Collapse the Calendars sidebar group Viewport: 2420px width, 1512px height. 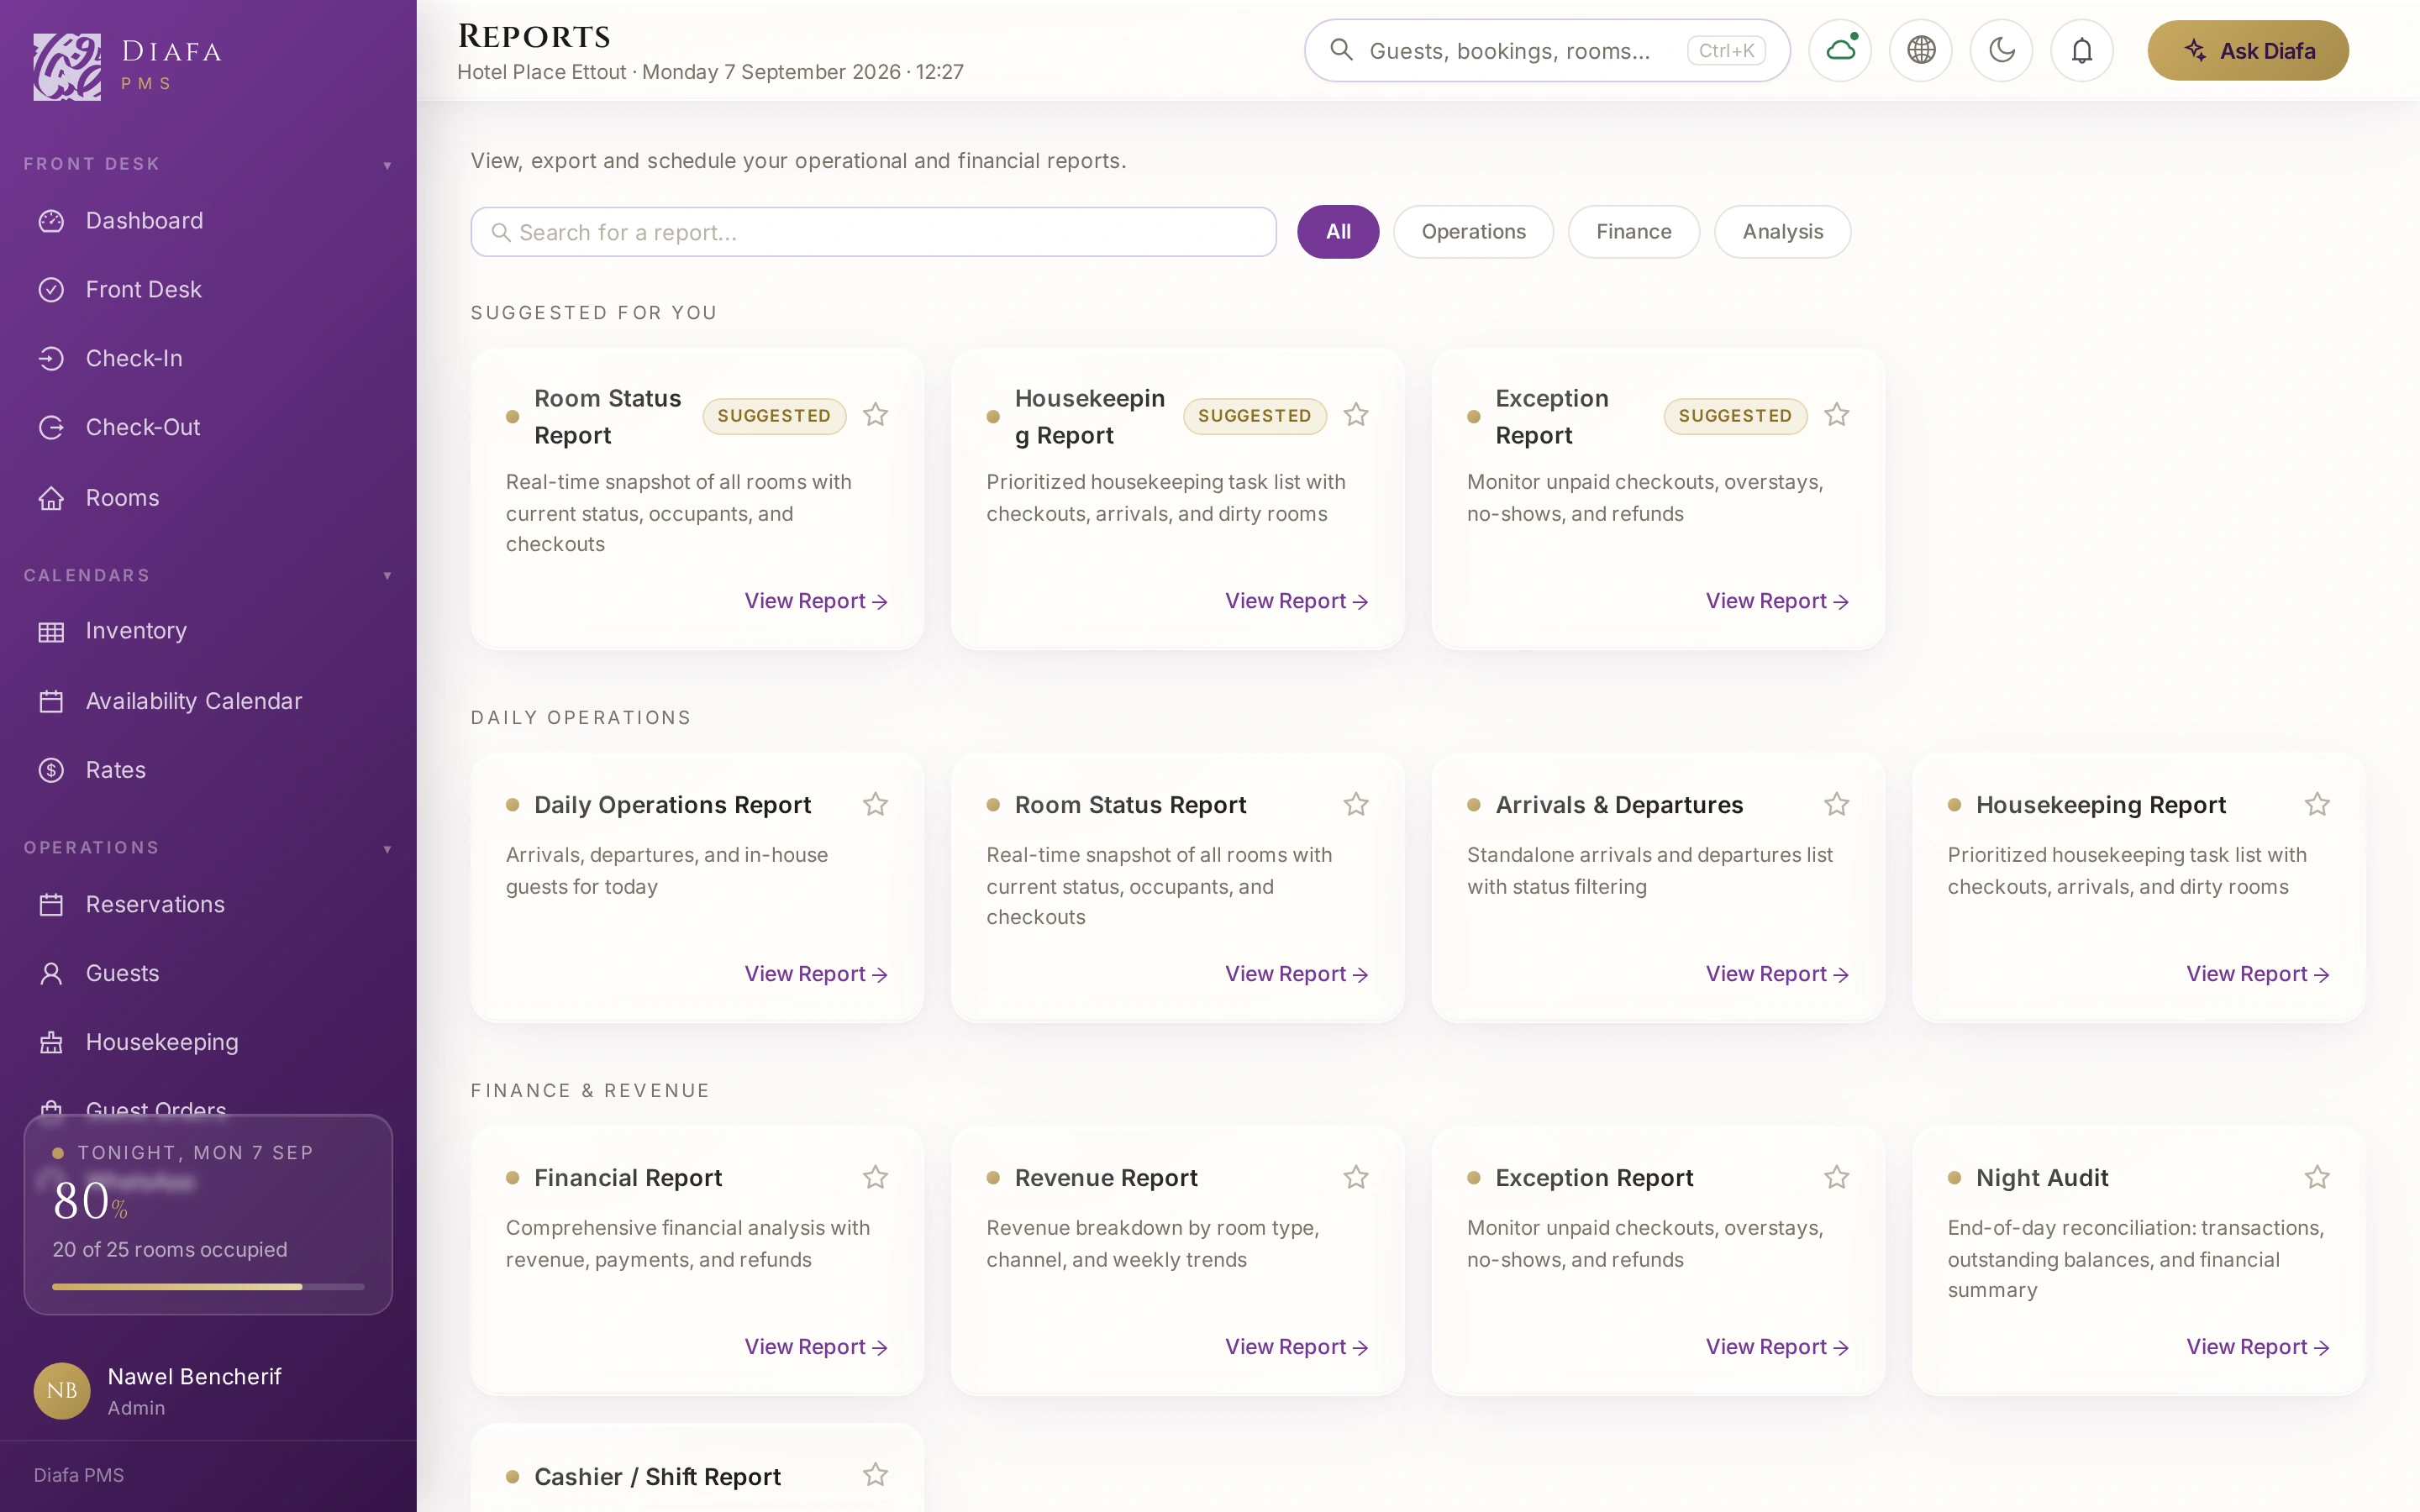pos(208,575)
